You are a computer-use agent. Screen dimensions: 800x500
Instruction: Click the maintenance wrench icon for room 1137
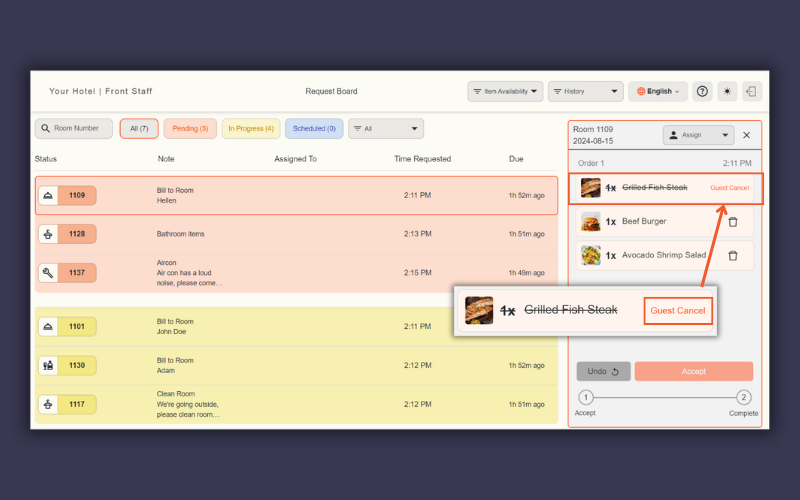[48, 272]
